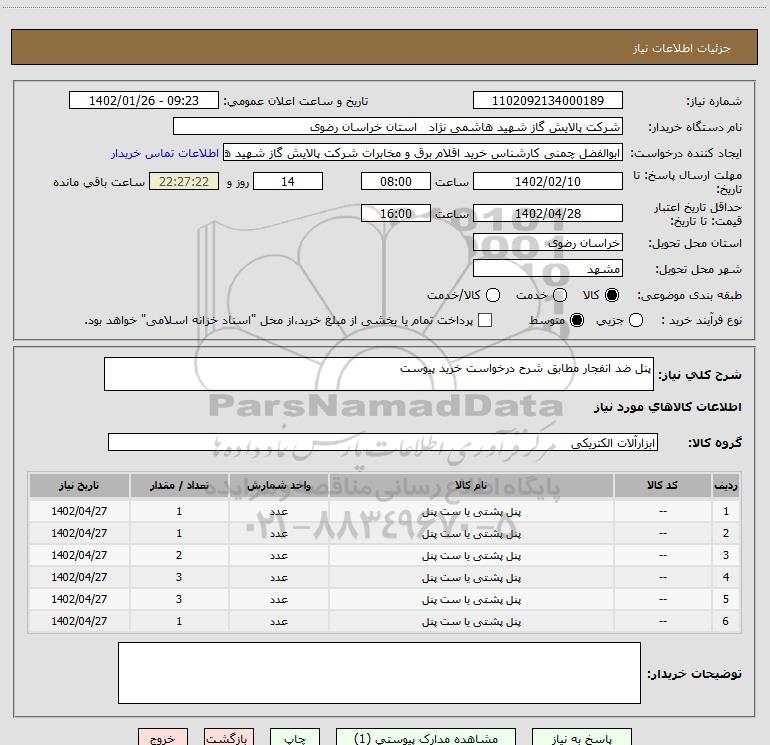Click the توضیحات خریدار text area
Screen dimensions: 770x745
379,672
